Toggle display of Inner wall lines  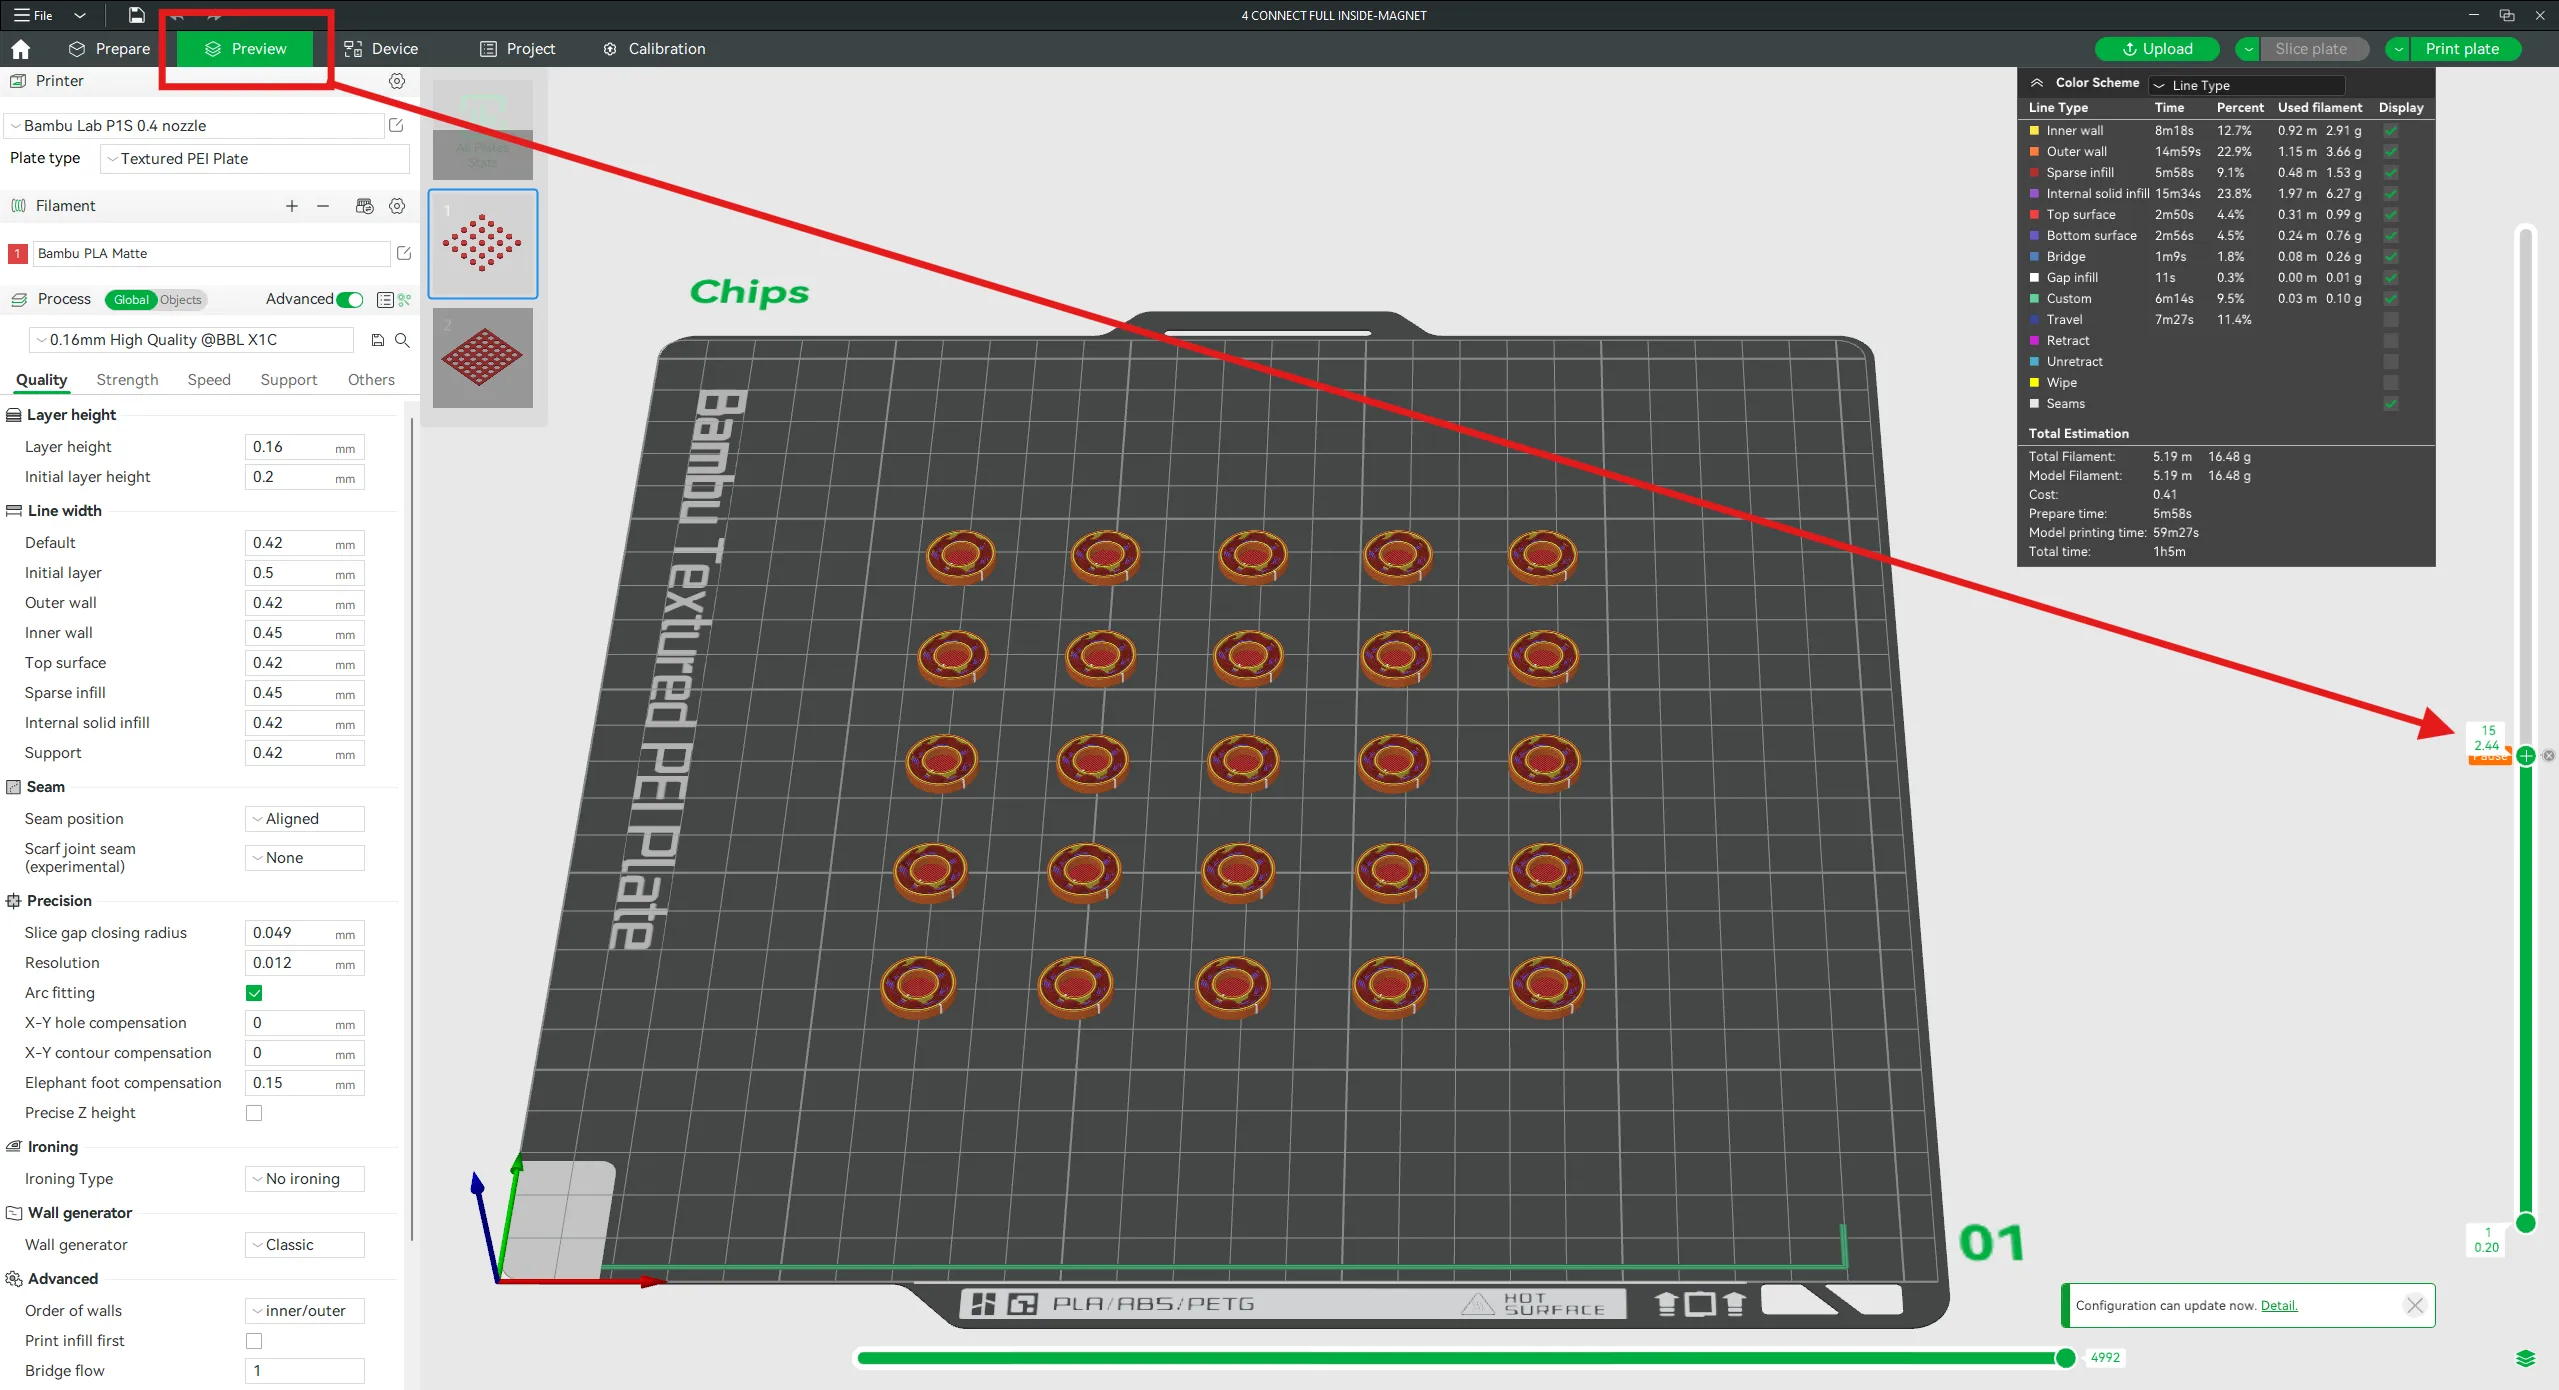[x=2391, y=131]
